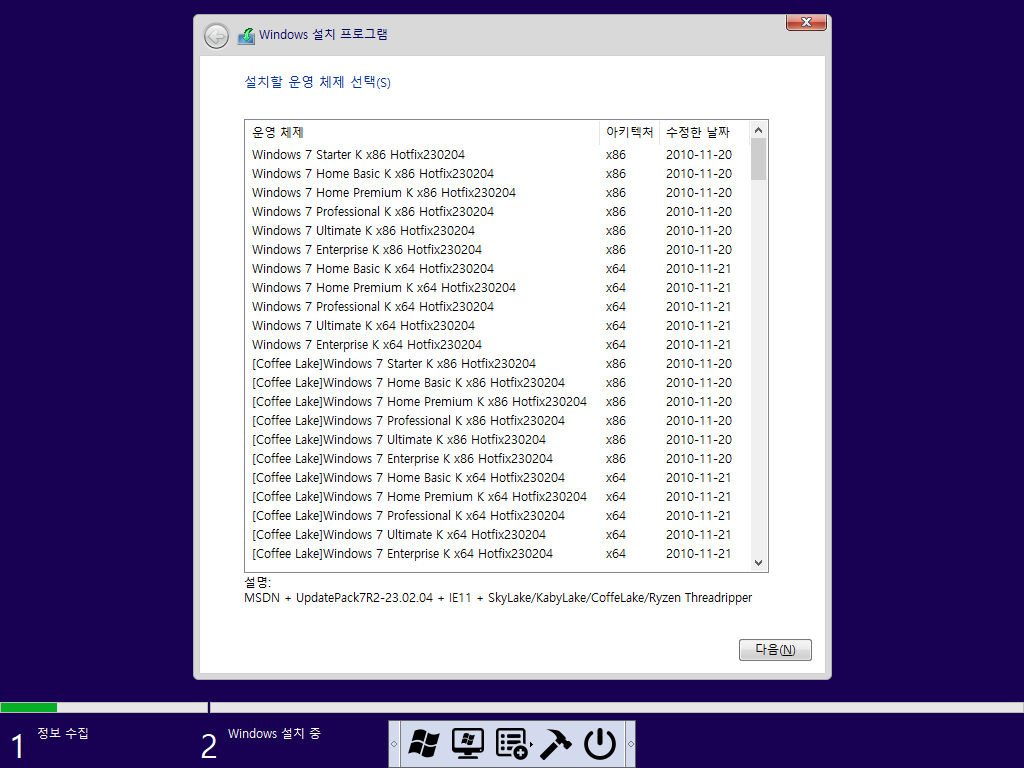Click the left arrow handle of bottom toolbar

coord(394,744)
